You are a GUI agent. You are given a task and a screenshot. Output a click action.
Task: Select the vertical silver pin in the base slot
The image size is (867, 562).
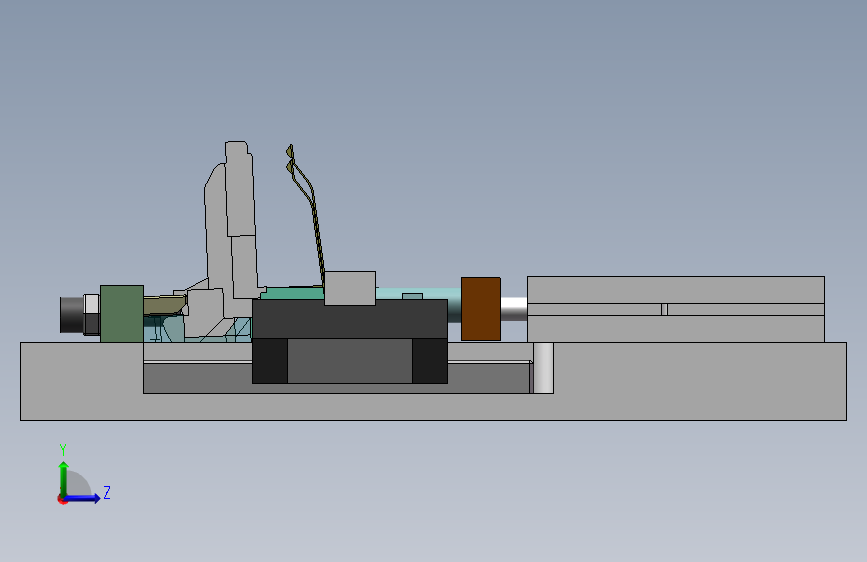(543, 368)
